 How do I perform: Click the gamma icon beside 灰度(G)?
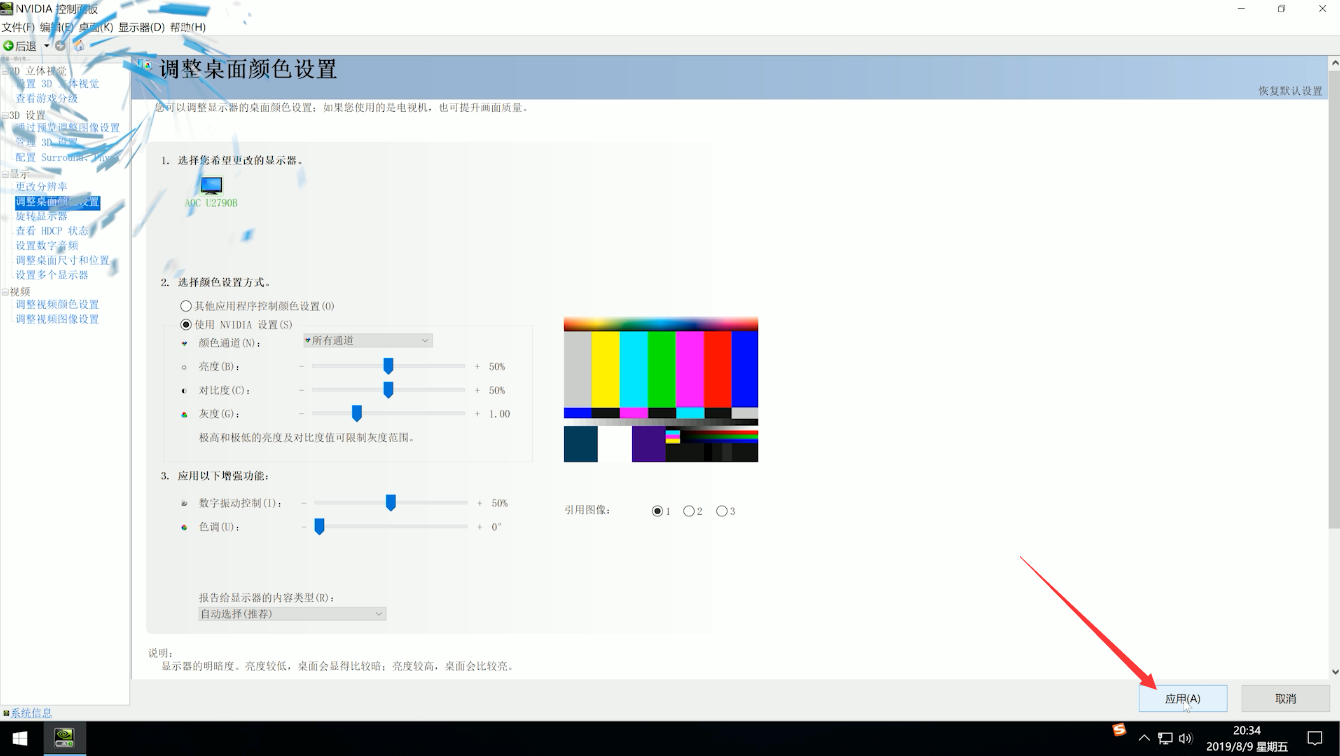point(185,414)
